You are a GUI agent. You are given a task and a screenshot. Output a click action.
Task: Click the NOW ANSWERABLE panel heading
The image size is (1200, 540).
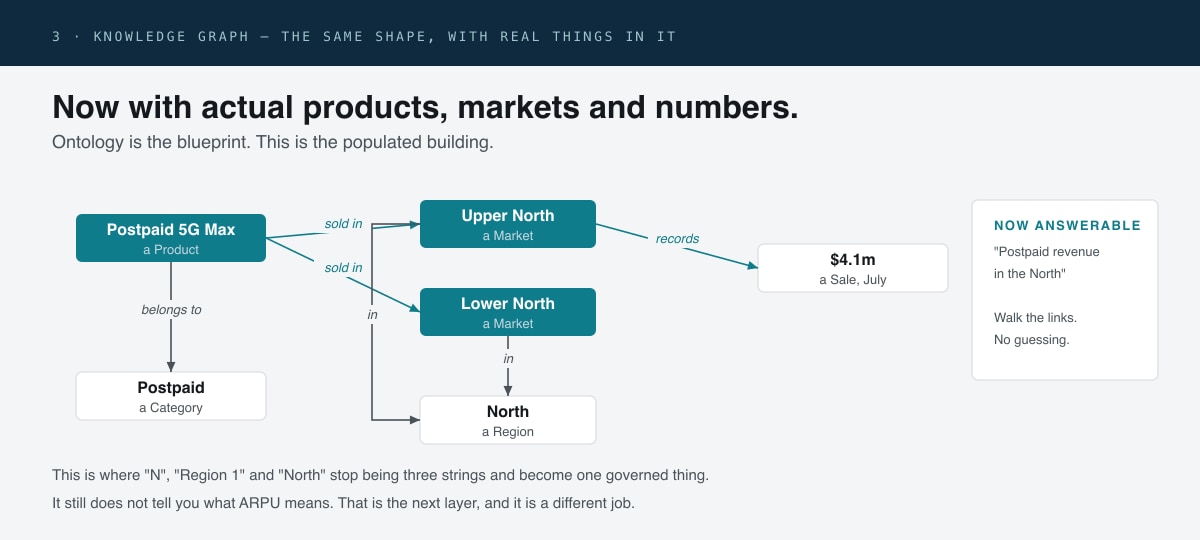[1067, 226]
